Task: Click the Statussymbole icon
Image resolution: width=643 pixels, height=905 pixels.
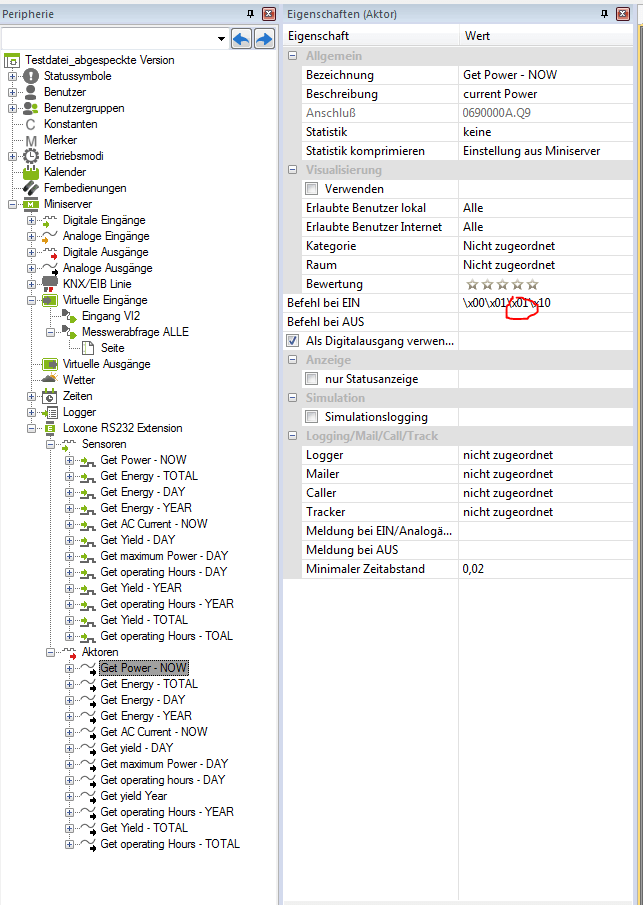Action: tap(30, 76)
